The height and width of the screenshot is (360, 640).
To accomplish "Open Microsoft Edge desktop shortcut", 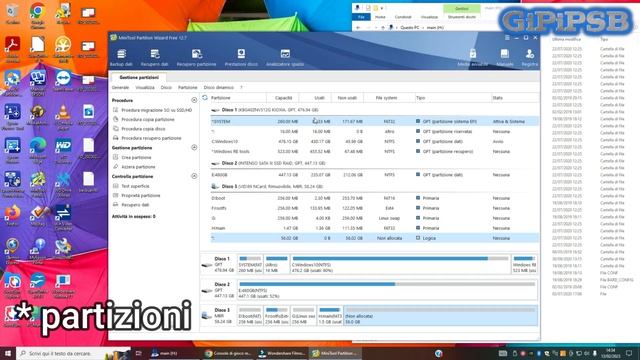I will coord(38,149).
